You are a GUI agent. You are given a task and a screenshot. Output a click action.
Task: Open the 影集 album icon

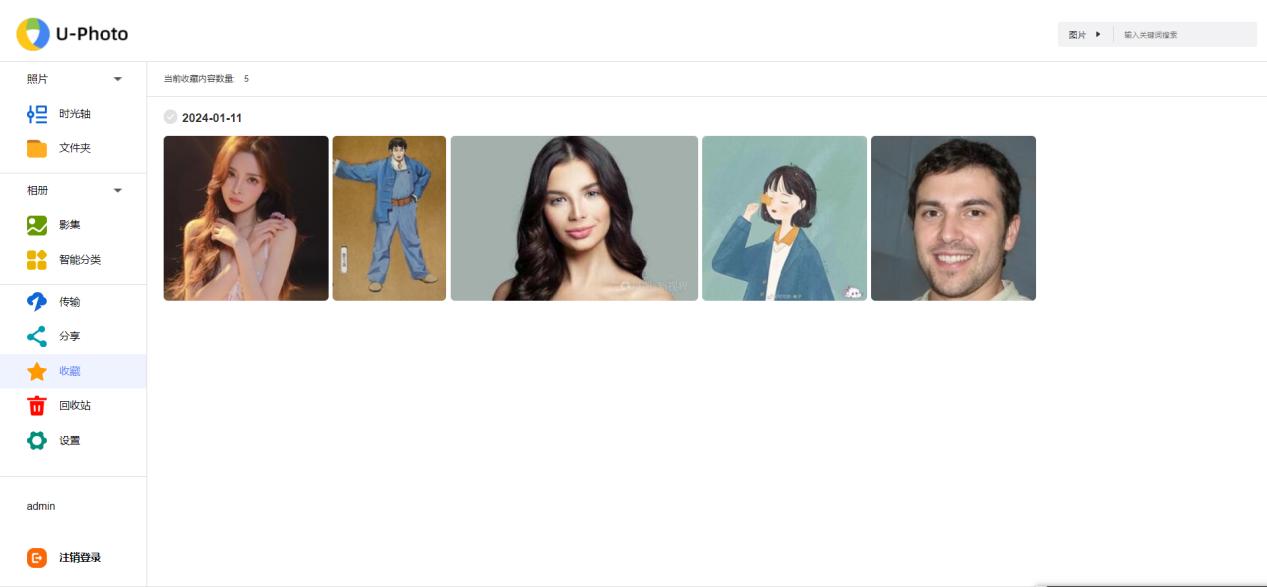point(37,225)
